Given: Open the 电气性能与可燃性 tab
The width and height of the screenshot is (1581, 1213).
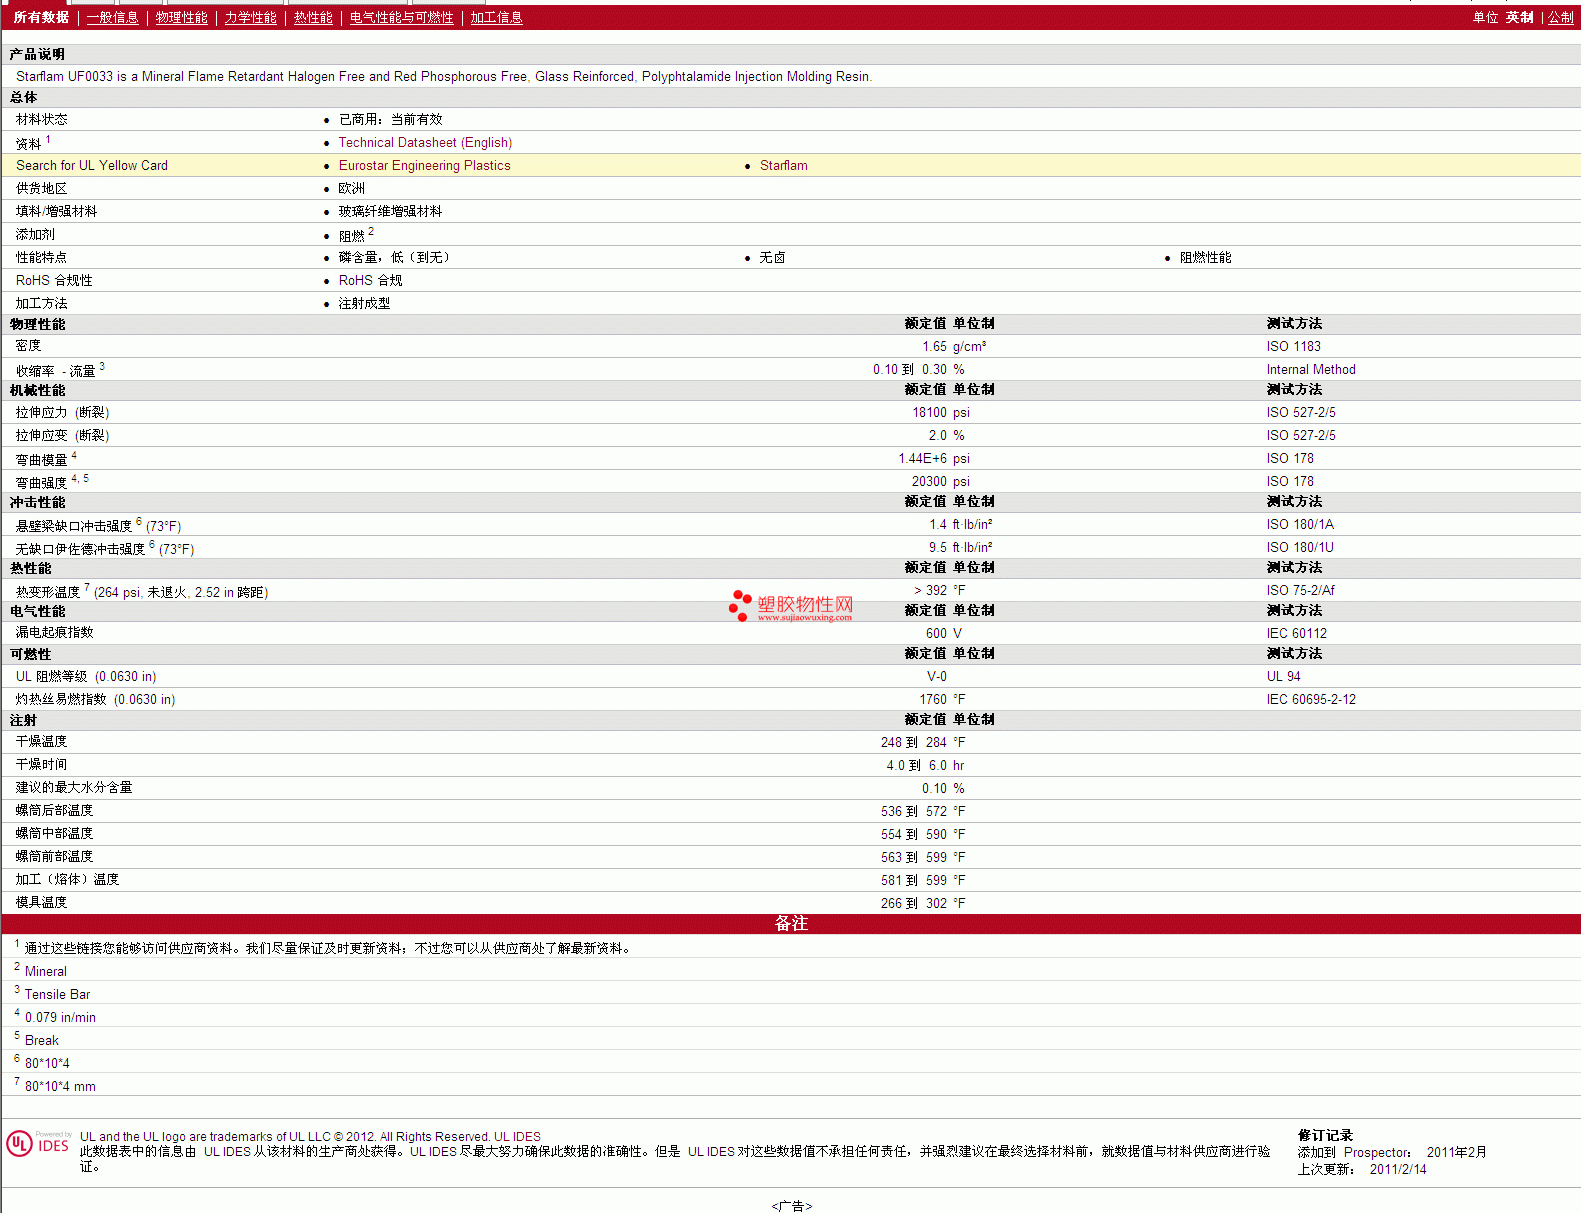Looking at the screenshot, I should pyautogui.click(x=402, y=17).
